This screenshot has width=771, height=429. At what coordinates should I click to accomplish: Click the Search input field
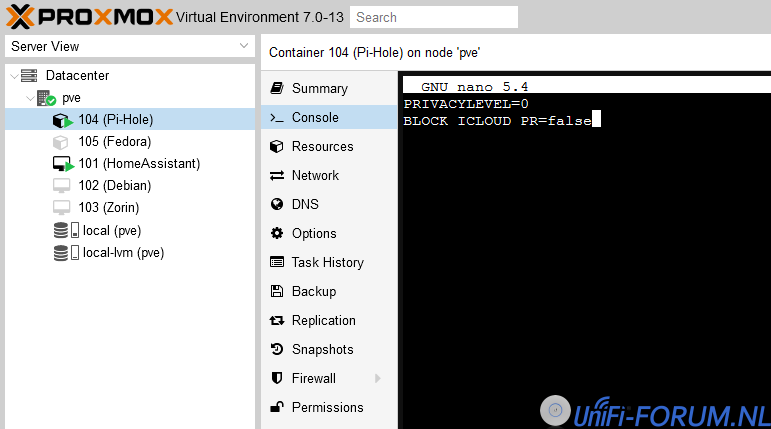pos(434,17)
